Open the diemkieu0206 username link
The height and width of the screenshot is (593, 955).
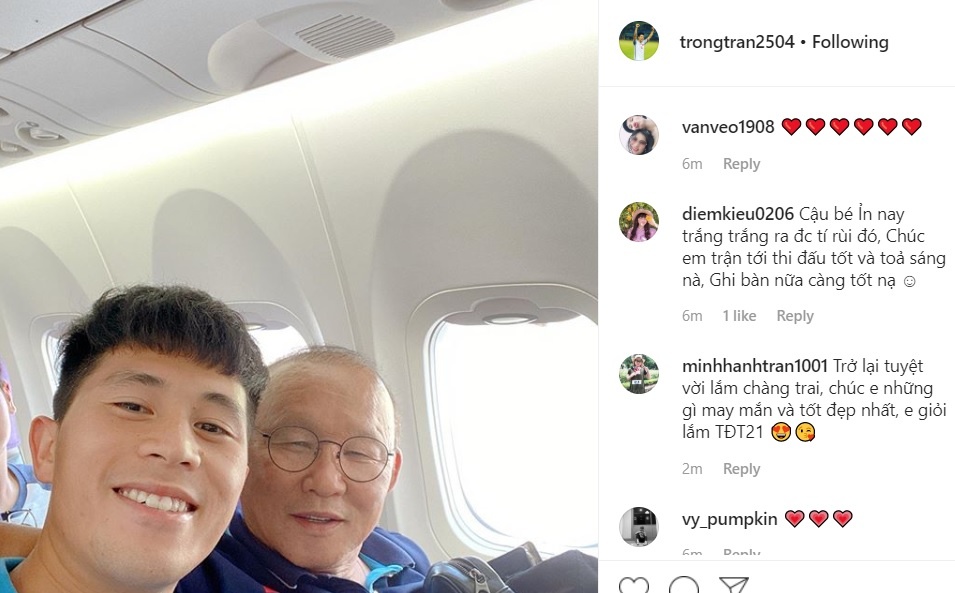pyautogui.click(x=738, y=214)
